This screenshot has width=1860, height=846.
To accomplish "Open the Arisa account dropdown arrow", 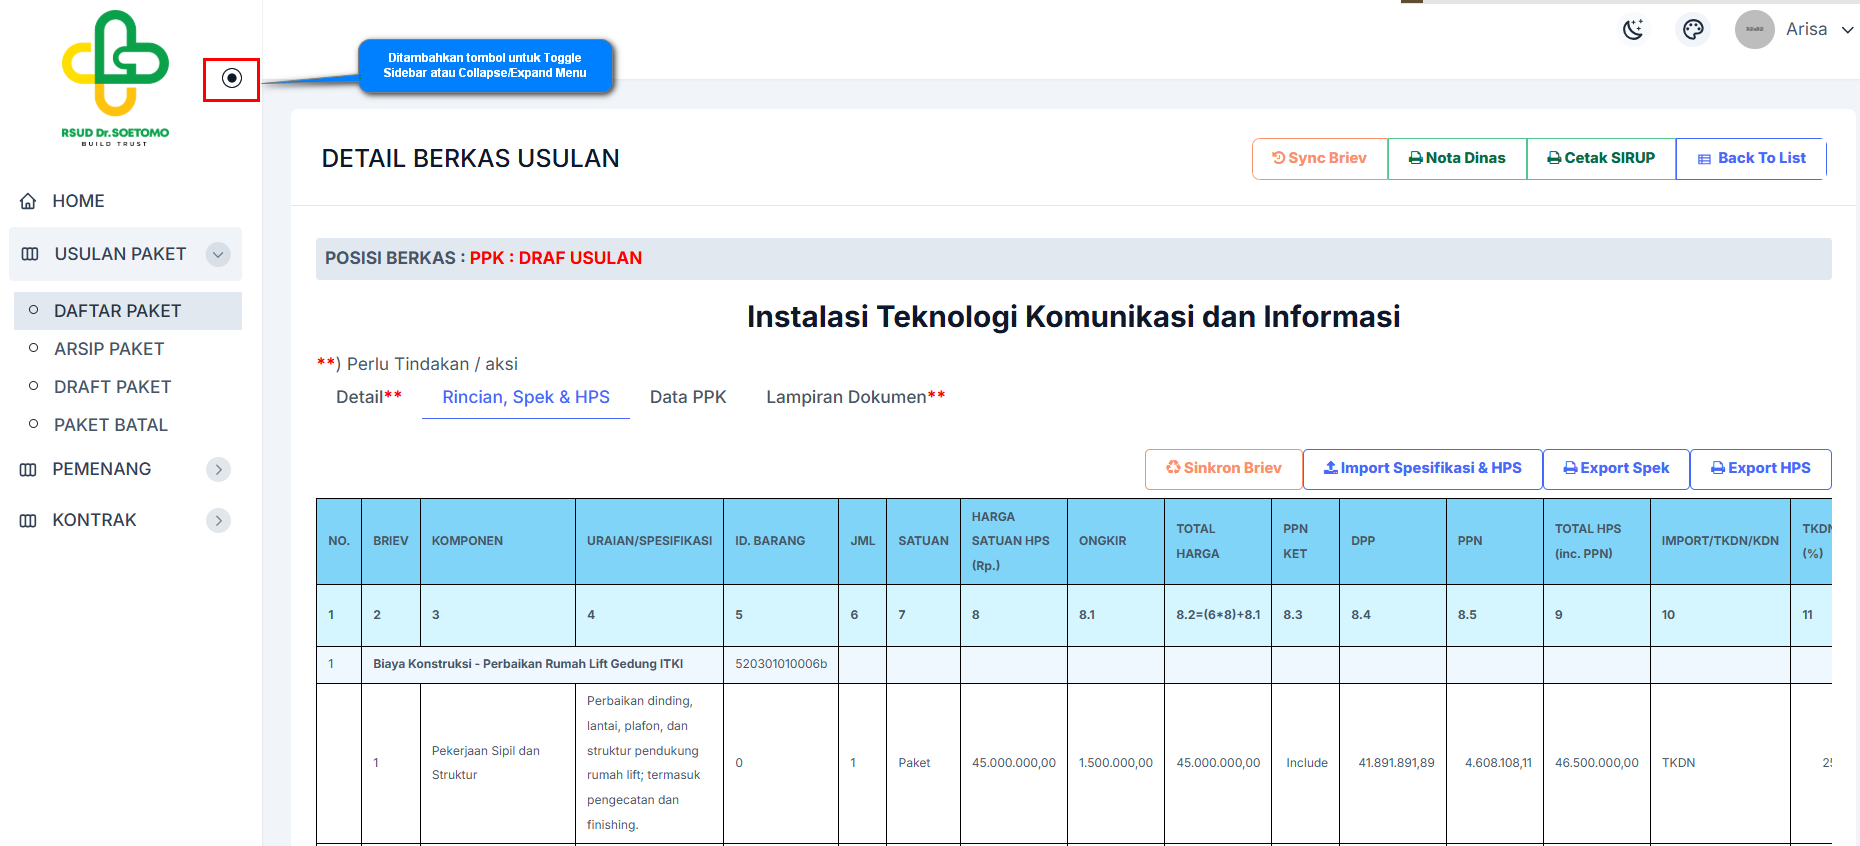I will [1847, 30].
